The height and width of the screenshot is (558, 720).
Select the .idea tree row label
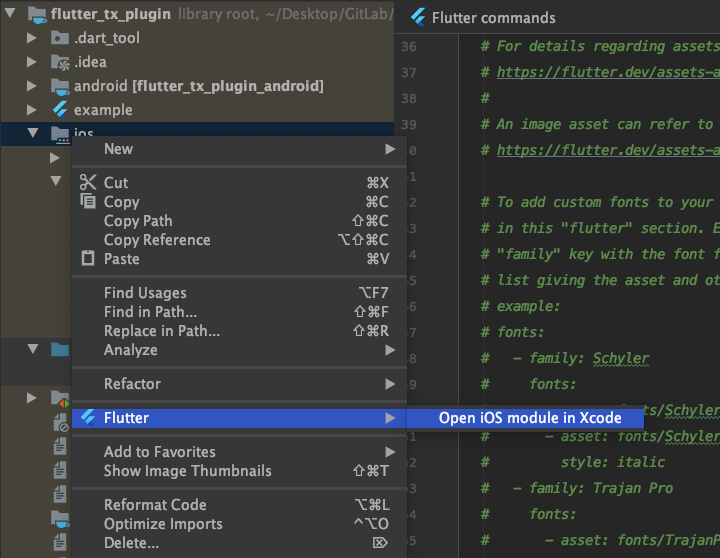pos(90,62)
